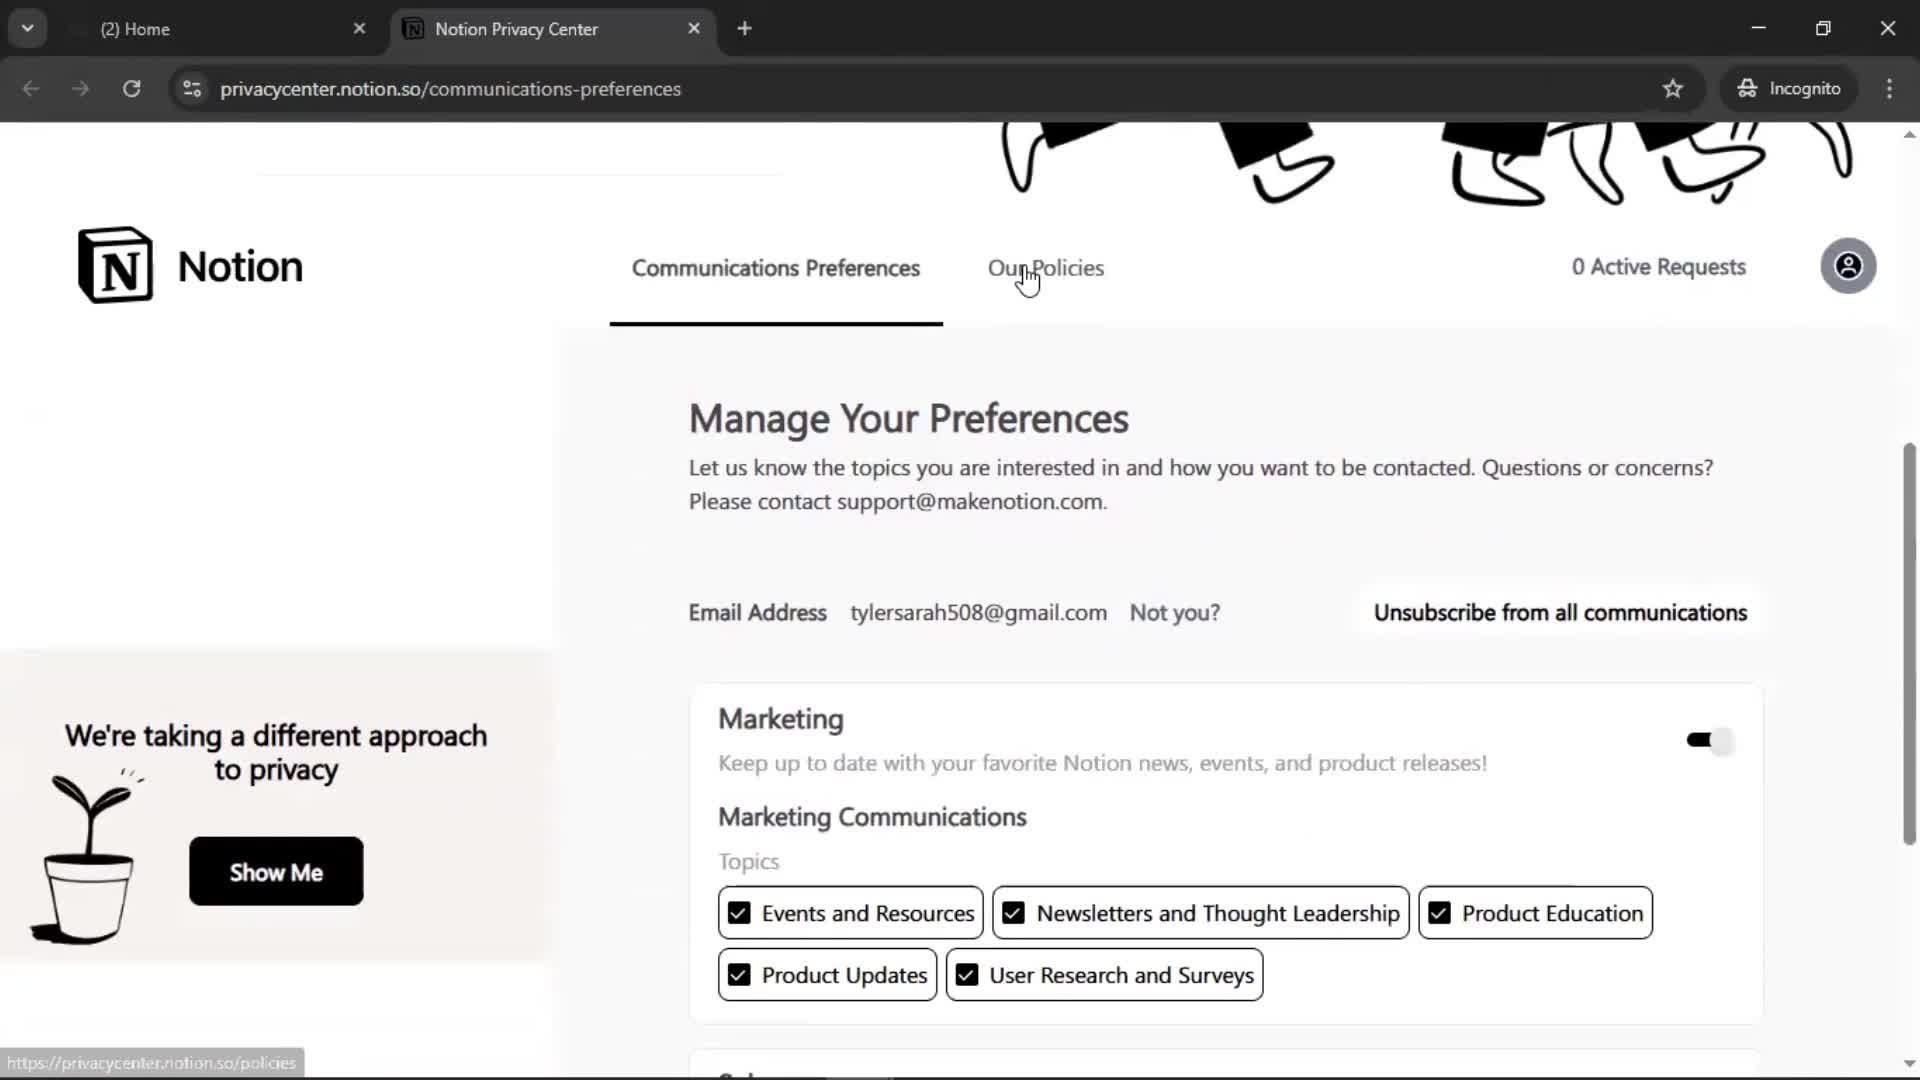Bookmark this page with star icon
The height and width of the screenshot is (1080, 1920).
pyautogui.click(x=1673, y=89)
